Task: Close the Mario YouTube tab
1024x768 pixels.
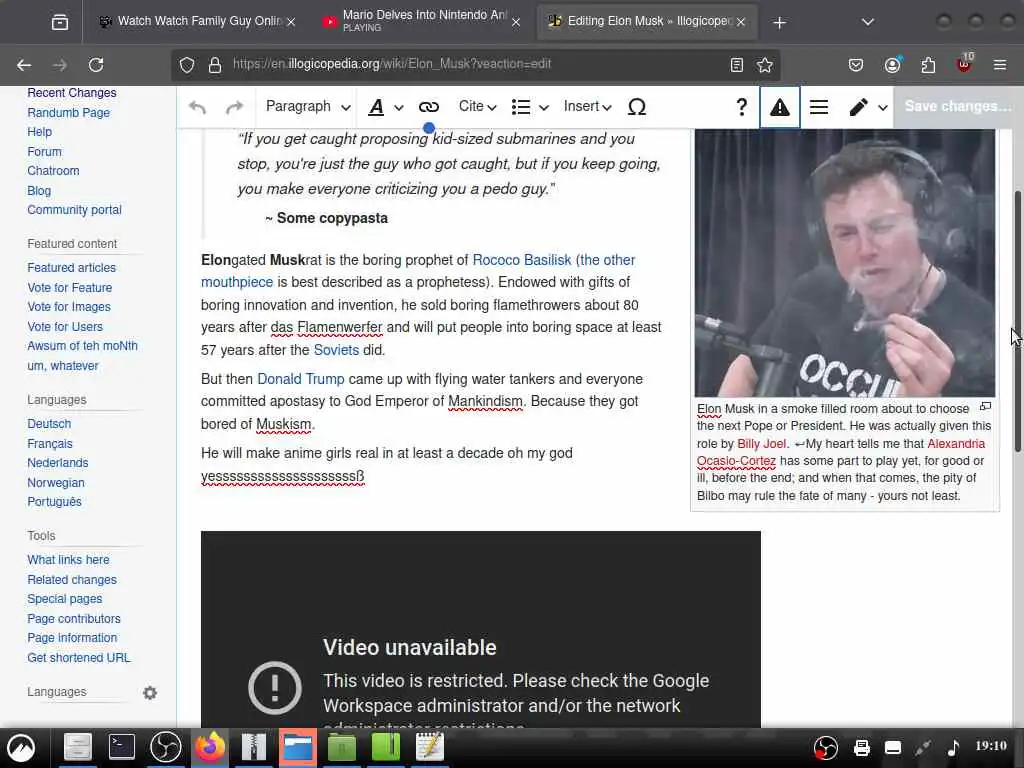Action: pos(516,22)
